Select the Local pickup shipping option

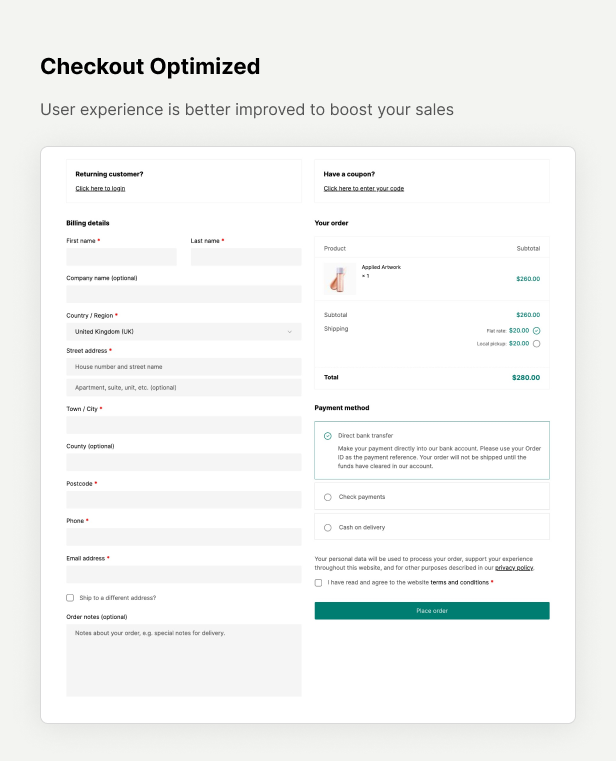537,344
